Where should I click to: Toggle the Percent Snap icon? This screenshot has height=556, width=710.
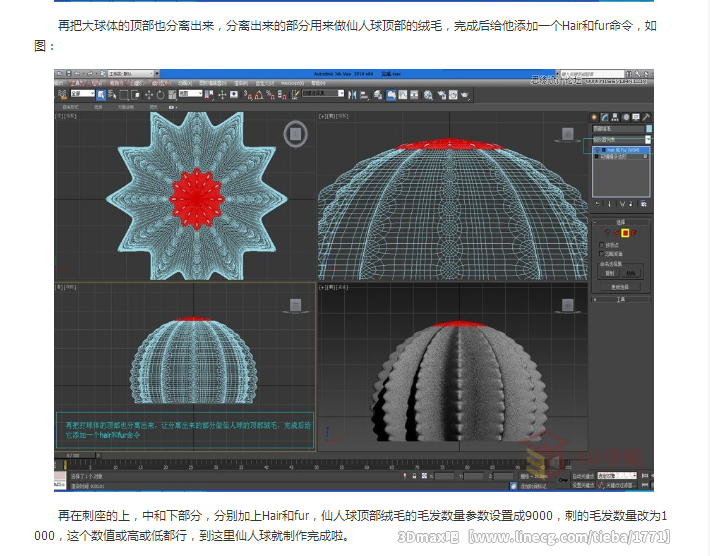[271, 95]
